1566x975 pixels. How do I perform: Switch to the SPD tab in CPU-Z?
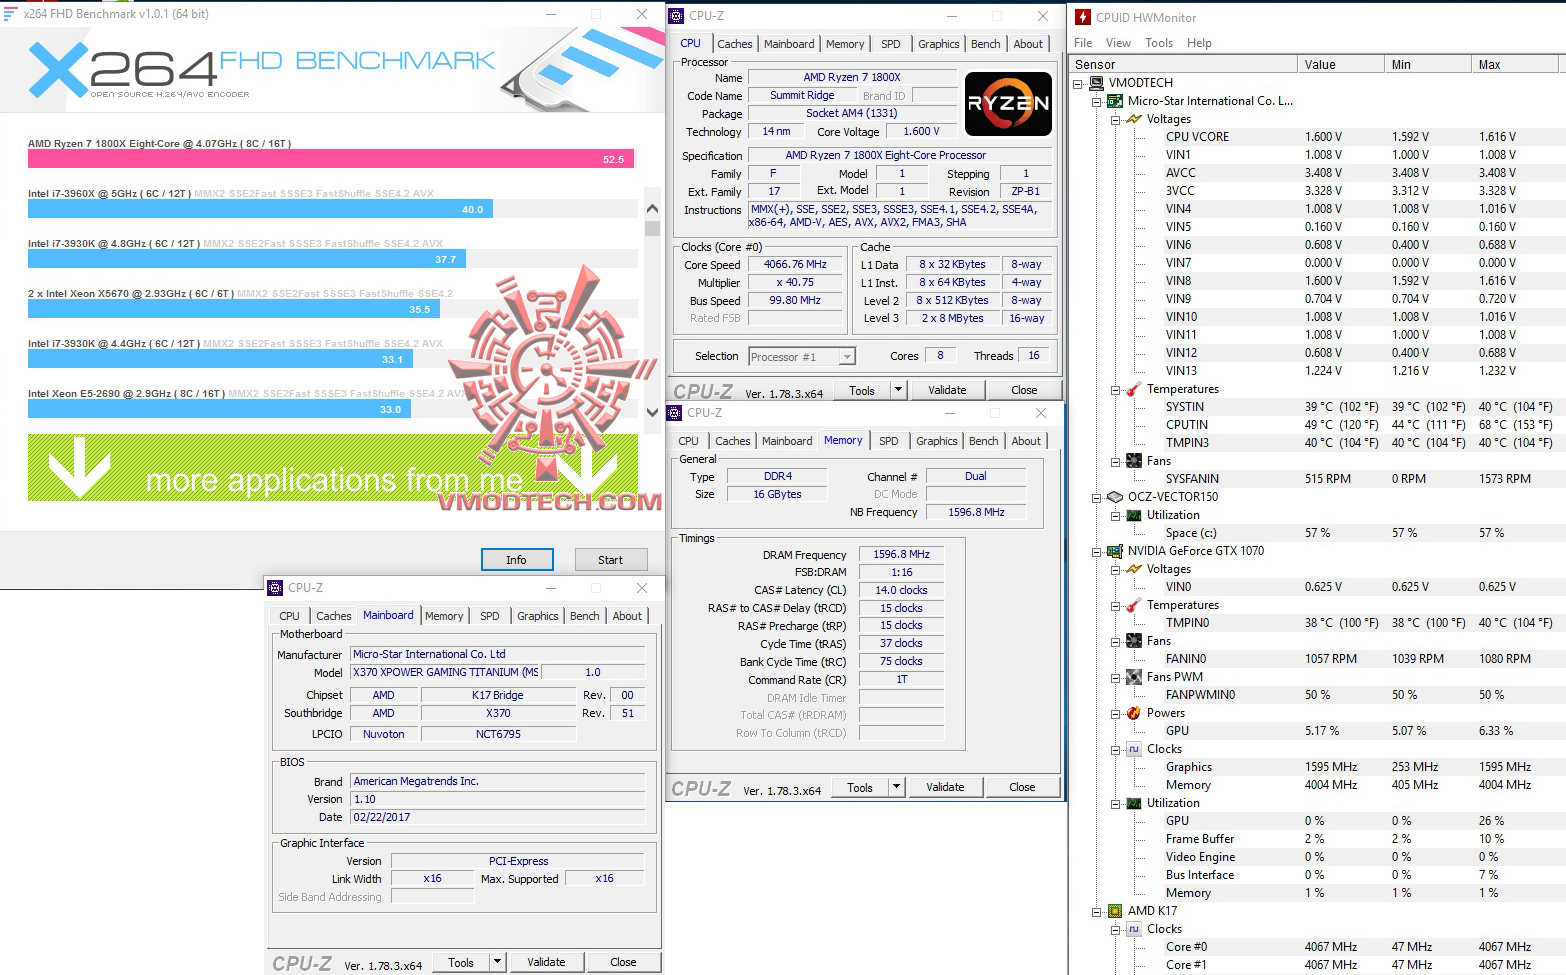888,44
